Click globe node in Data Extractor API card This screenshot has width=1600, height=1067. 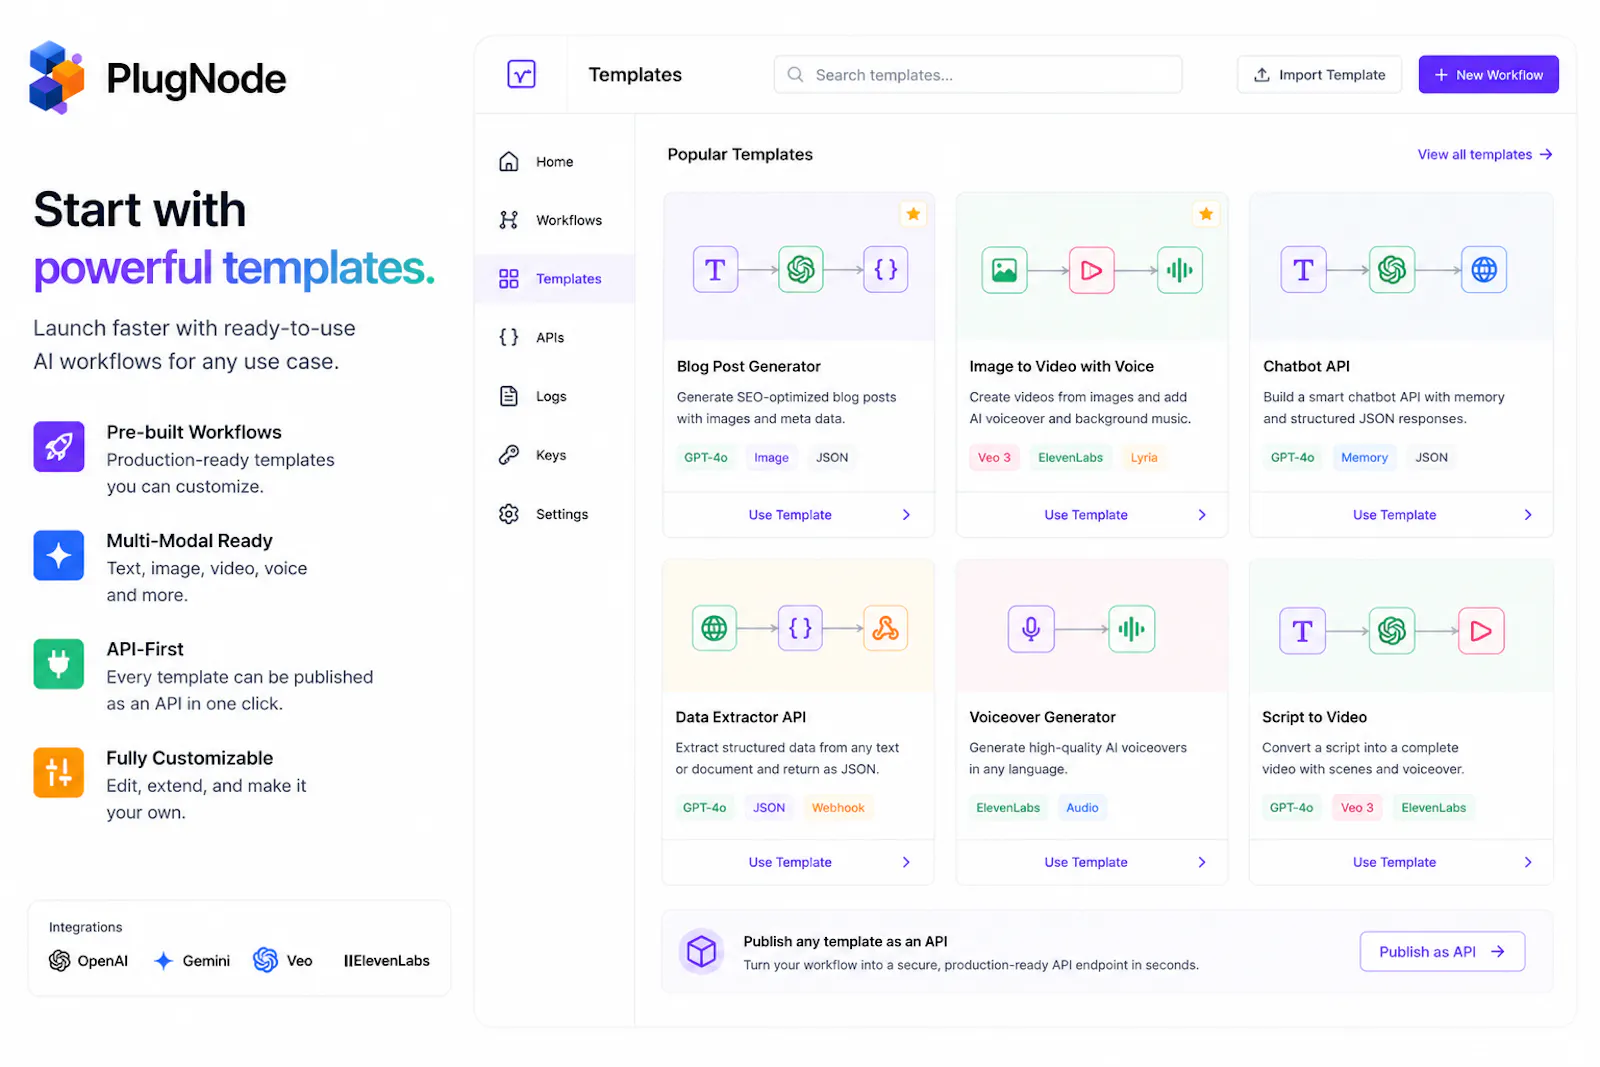[714, 628]
